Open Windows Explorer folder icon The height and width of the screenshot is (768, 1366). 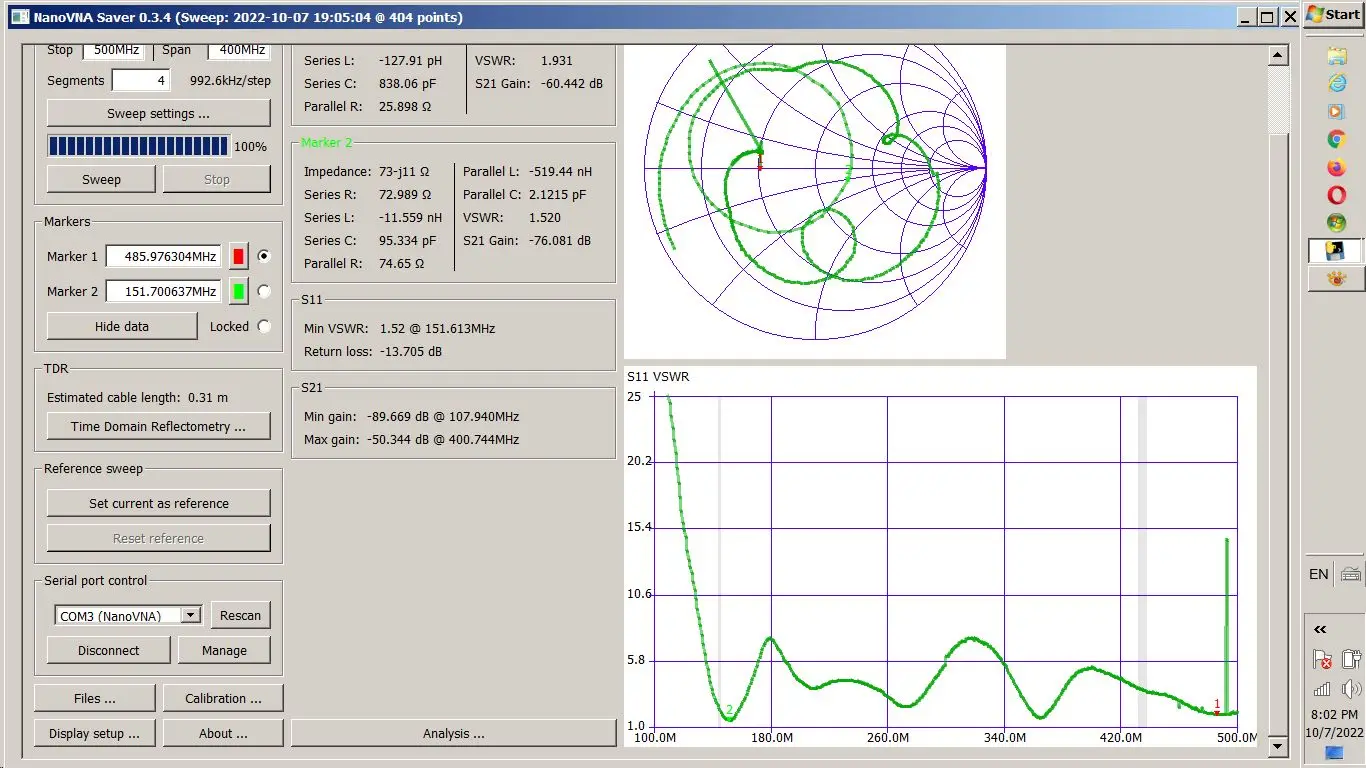point(1335,55)
